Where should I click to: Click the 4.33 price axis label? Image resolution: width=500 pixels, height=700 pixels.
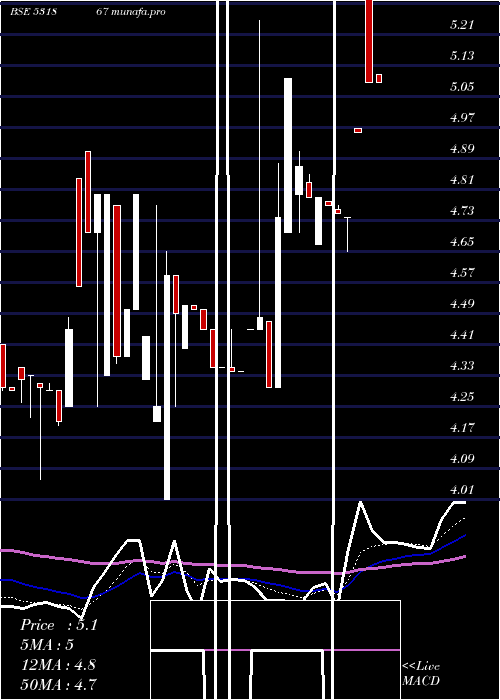(x=461, y=366)
